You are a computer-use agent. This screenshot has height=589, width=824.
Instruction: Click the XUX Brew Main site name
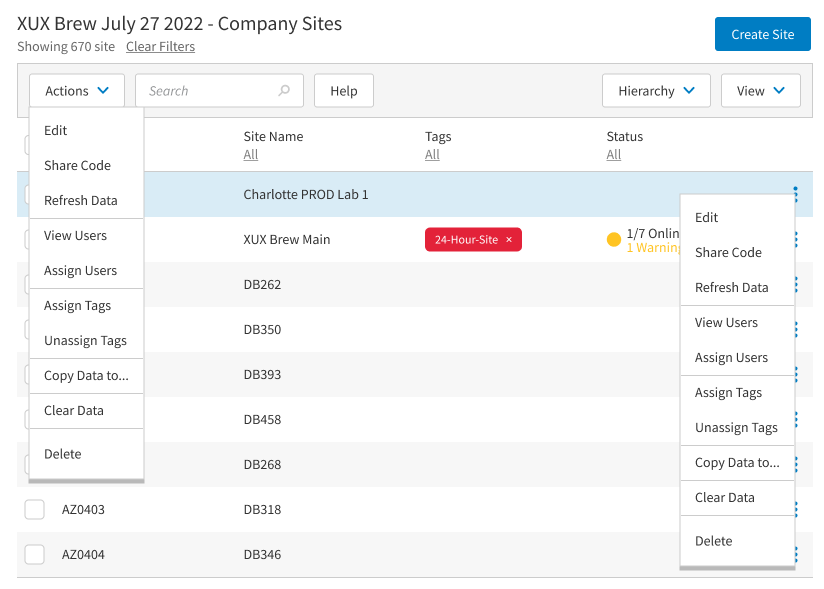(287, 240)
